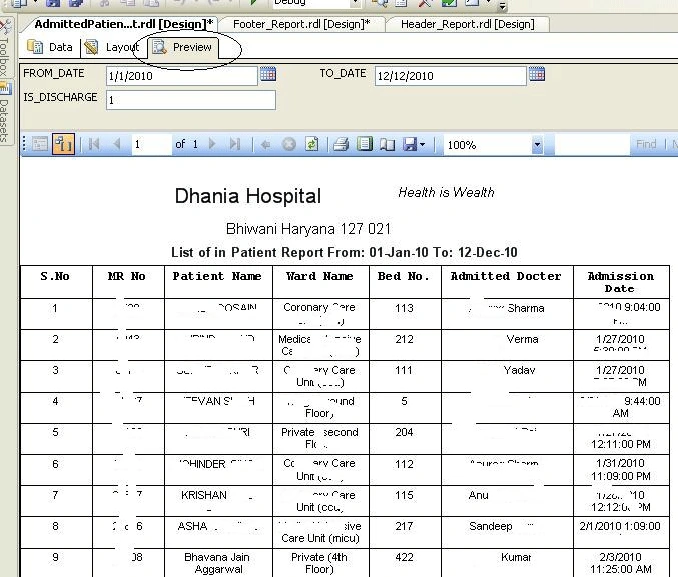Open the Datasets side panel
This screenshot has height=577, width=678.
[x=5, y=113]
